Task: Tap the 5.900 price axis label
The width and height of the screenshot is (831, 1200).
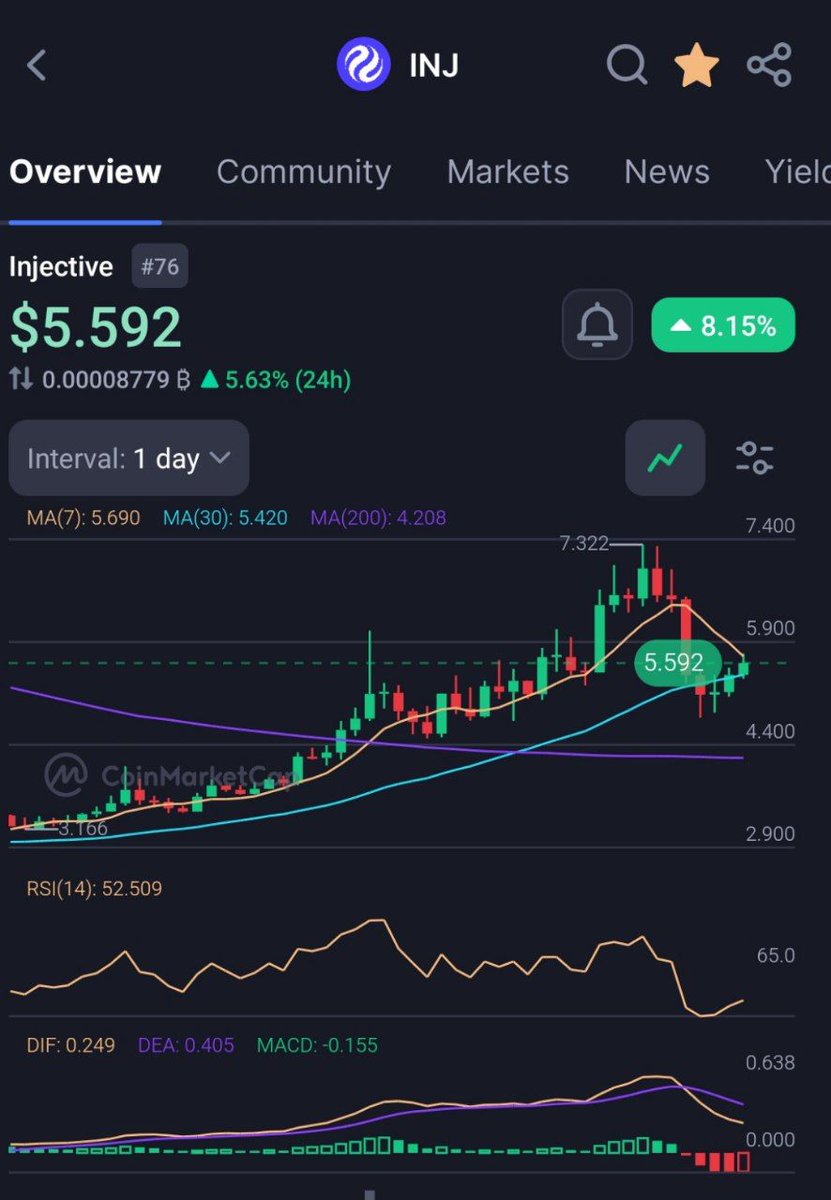Action: click(770, 629)
